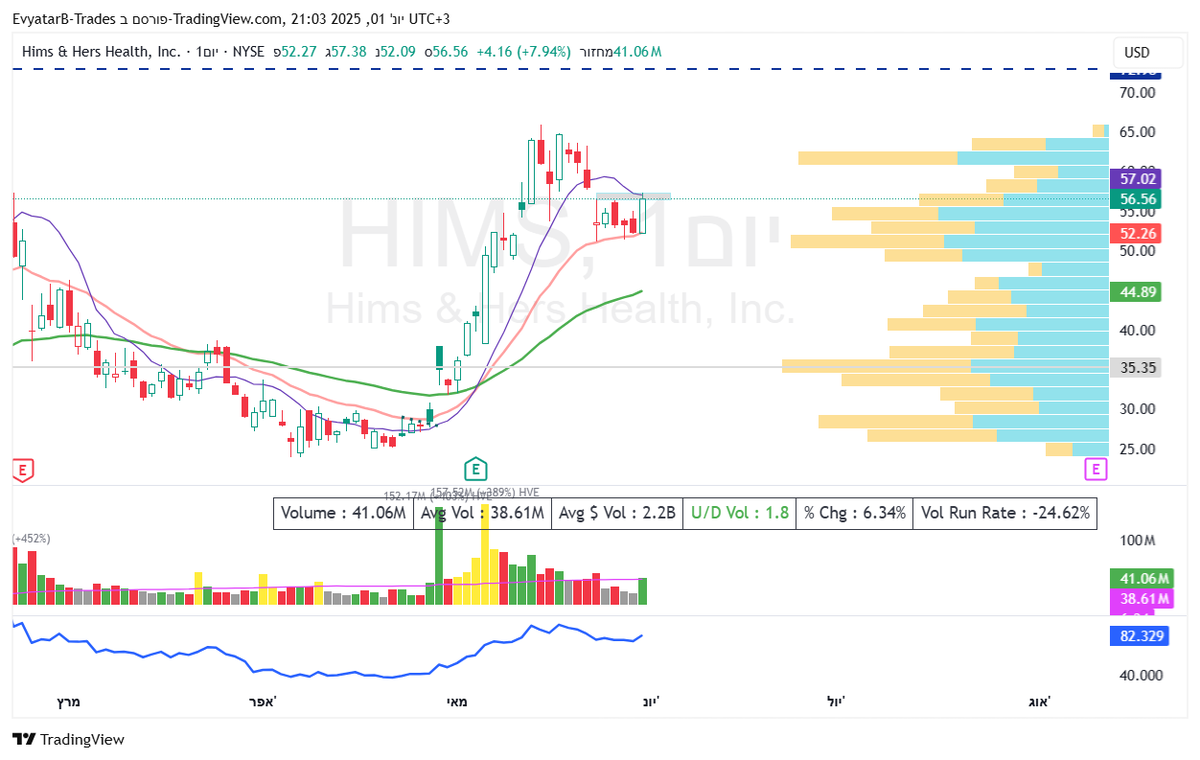
Task: Click the 50.00 price axis value
Action: click(x=1138, y=251)
